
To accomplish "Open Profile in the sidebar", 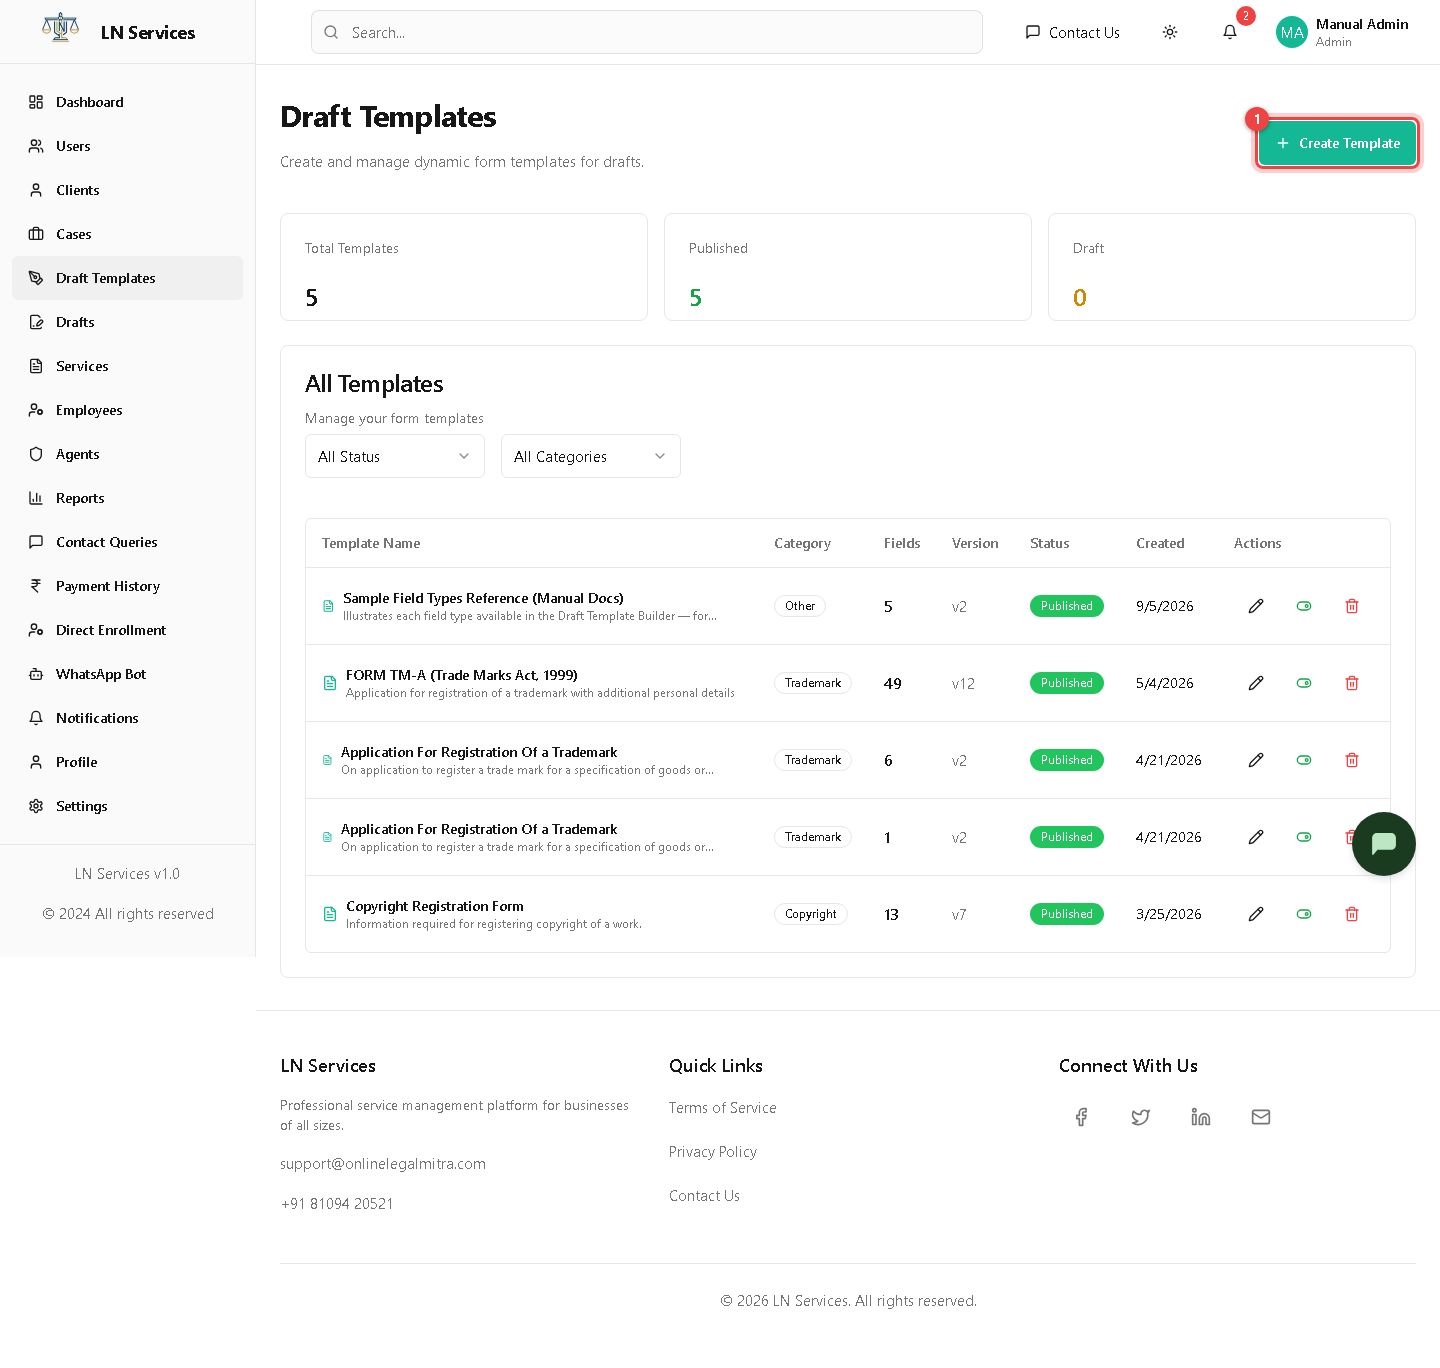I will 127,762.
